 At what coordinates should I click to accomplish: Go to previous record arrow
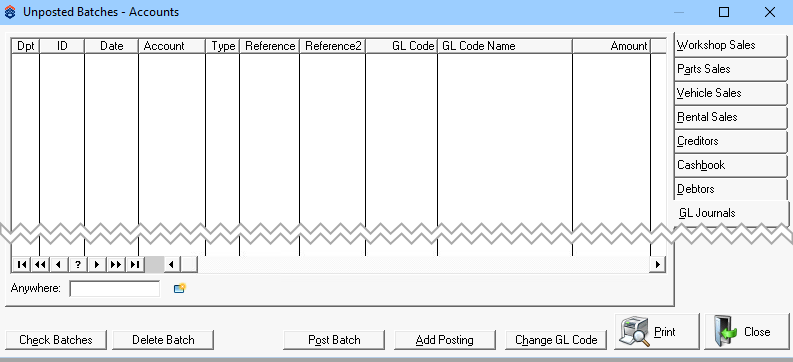click(x=59, y=264)
